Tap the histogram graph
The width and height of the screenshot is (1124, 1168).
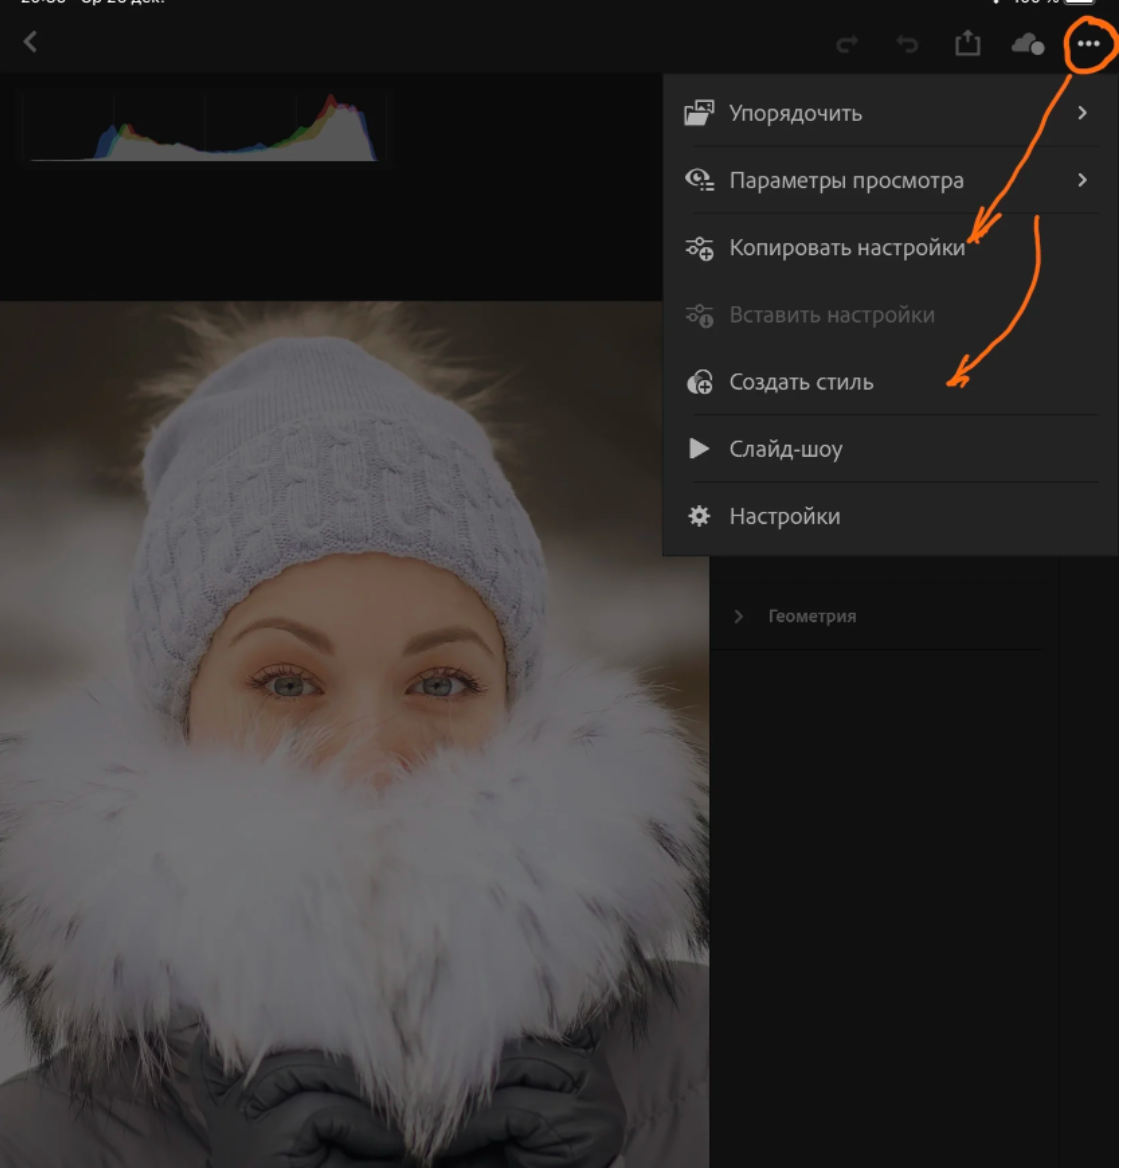pyautogui.click(x=205, y=128)
